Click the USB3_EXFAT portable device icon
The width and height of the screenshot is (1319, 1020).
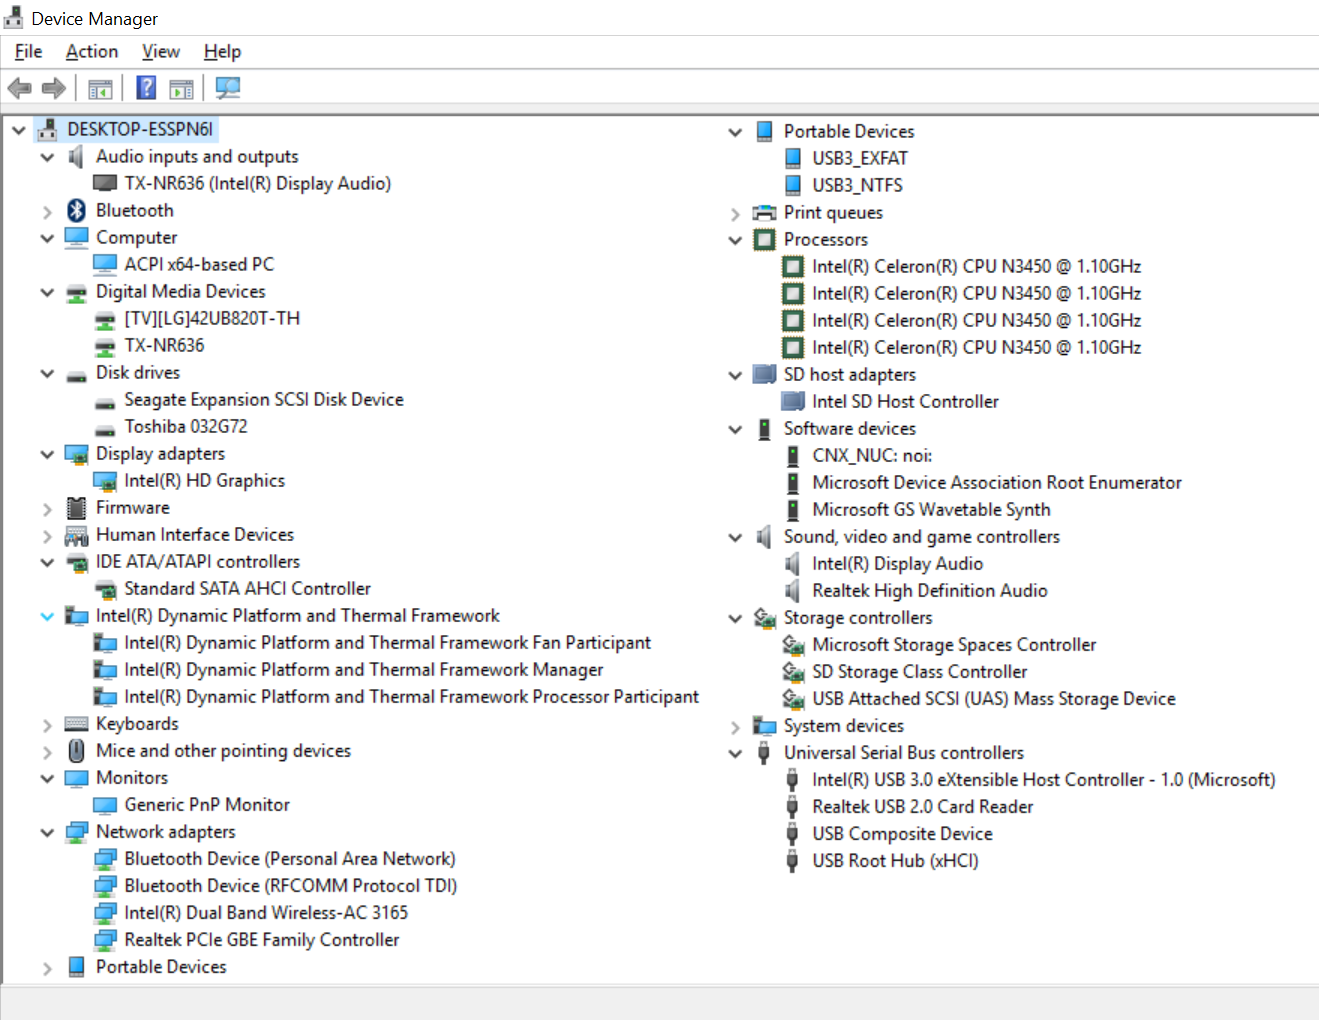[793, 158]
